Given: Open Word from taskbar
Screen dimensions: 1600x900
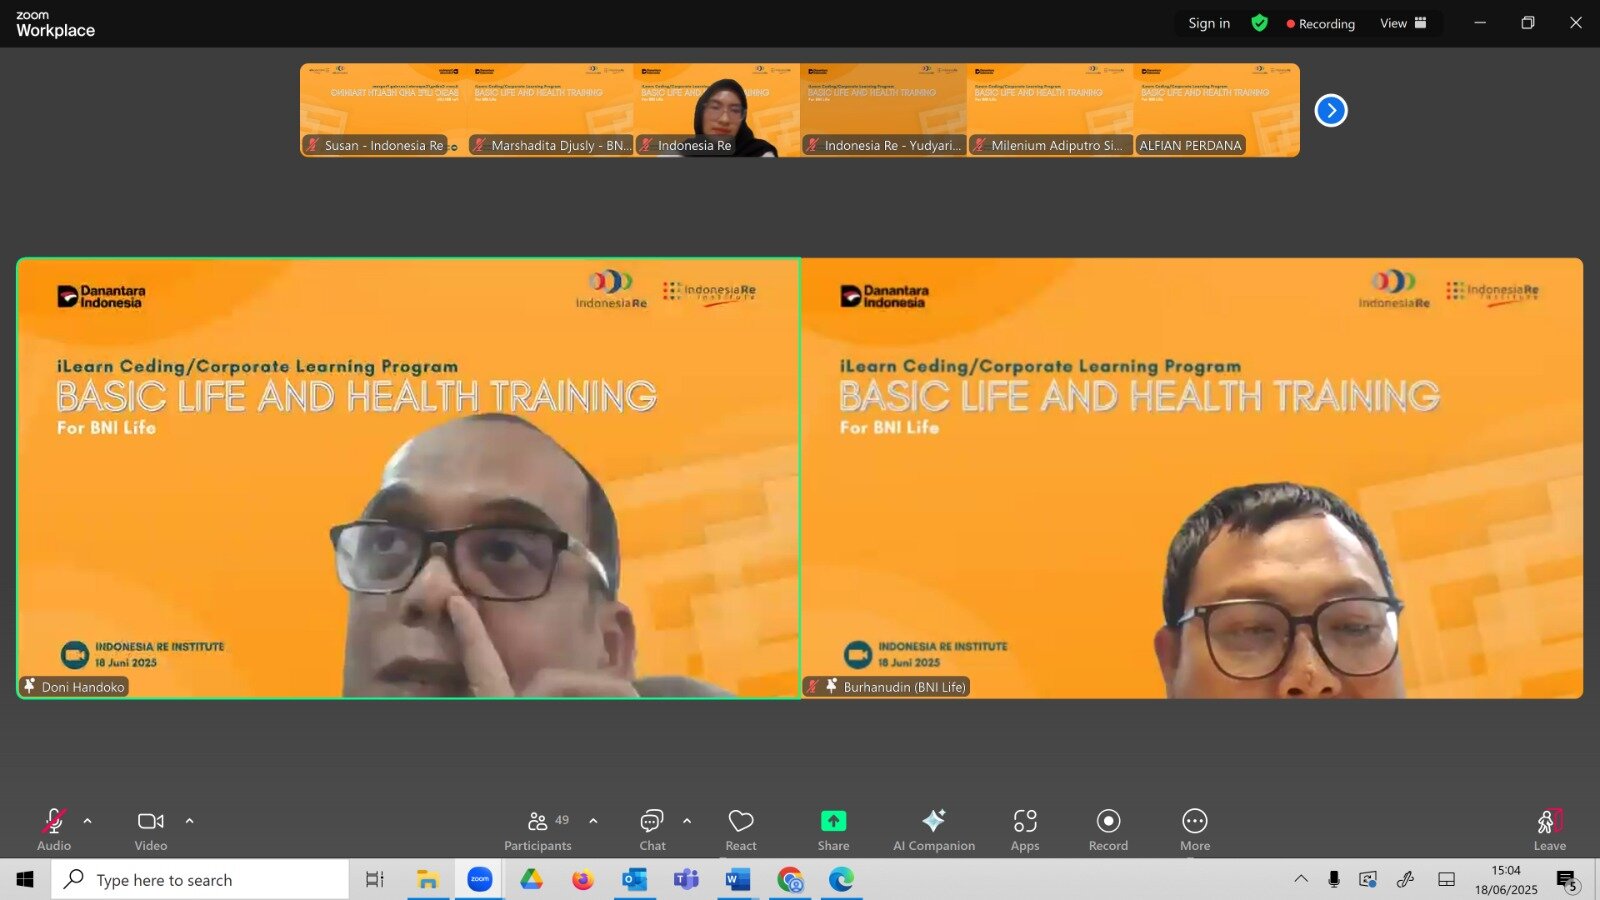Looking at the screenshot, I should point(738,879).
